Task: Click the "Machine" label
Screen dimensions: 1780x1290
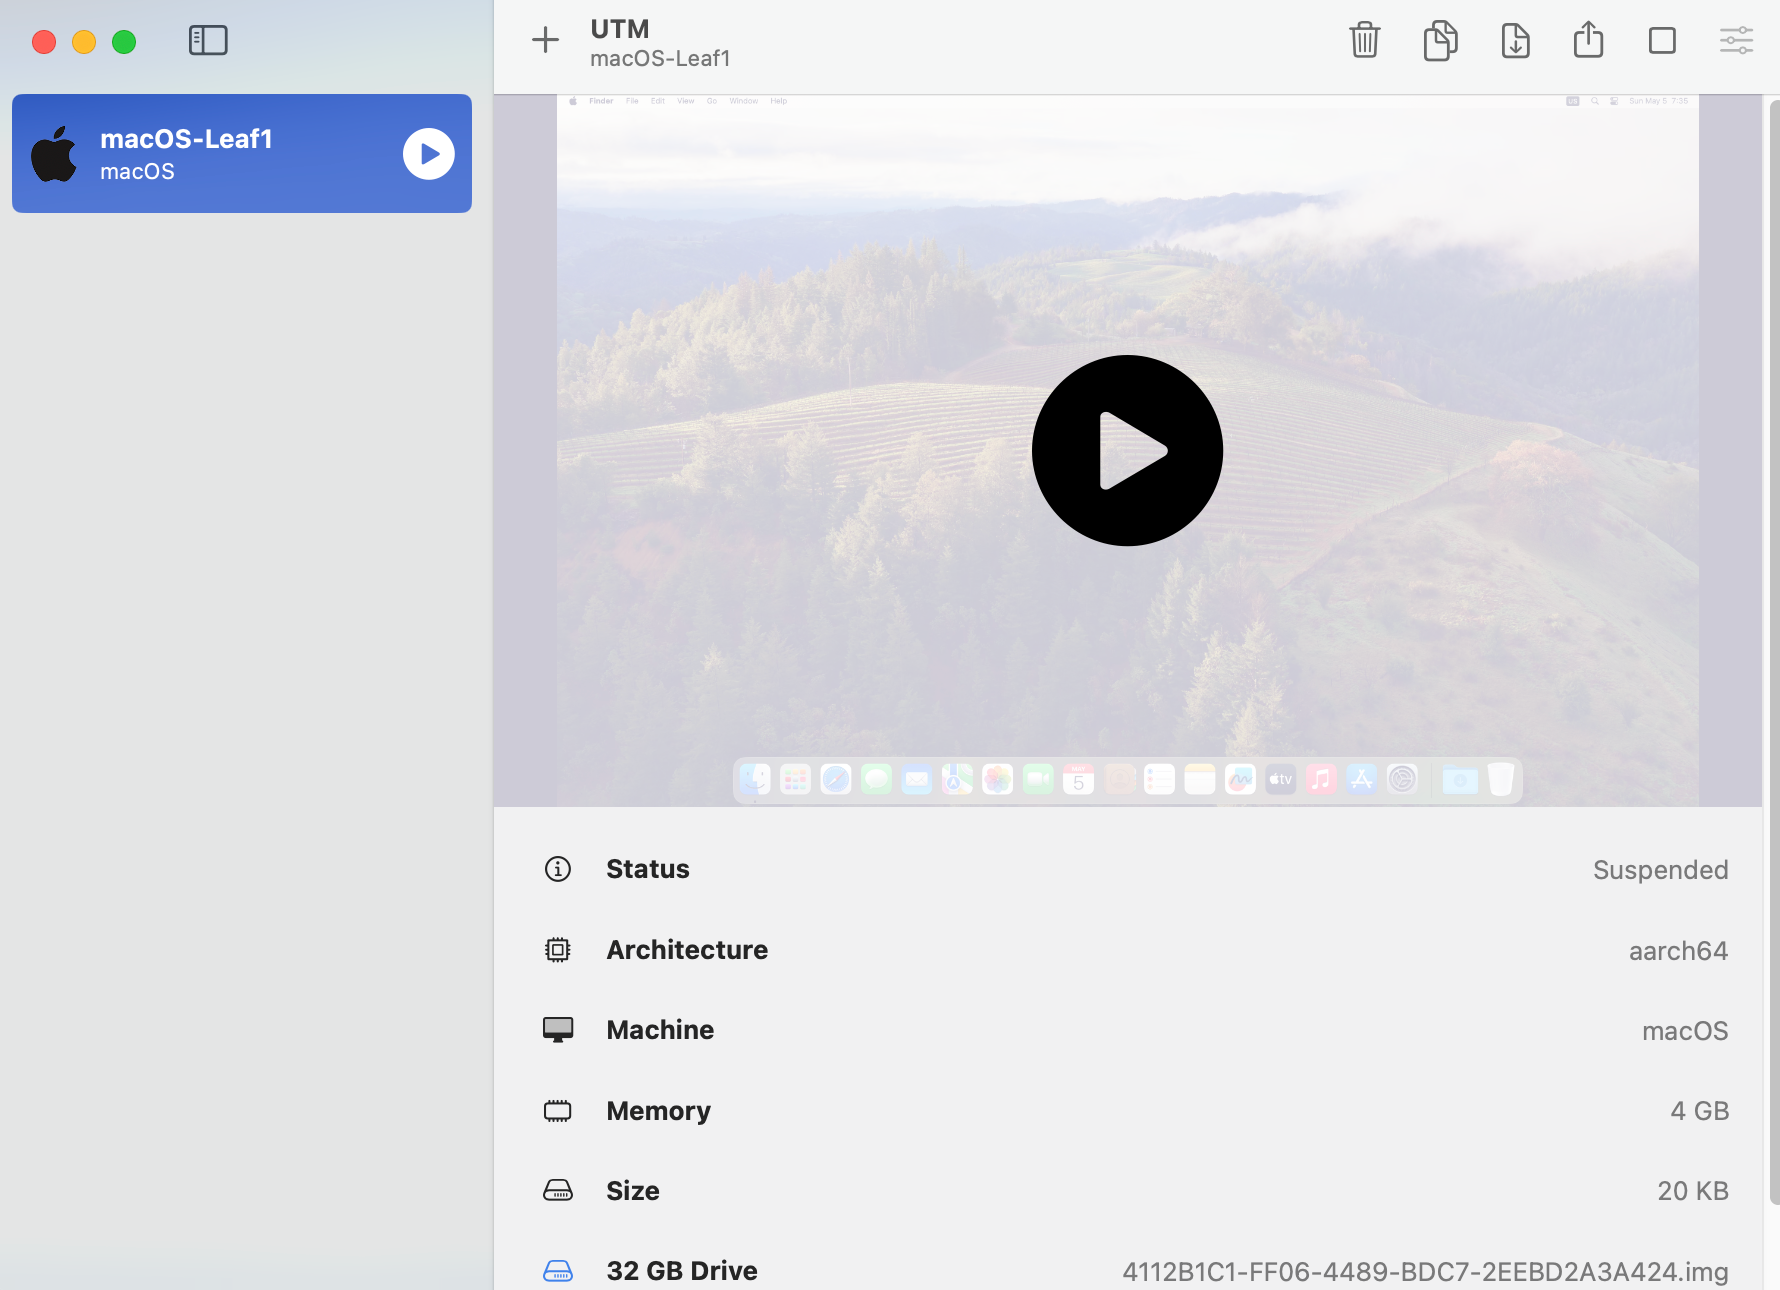Action: [x=660, y=1030]
